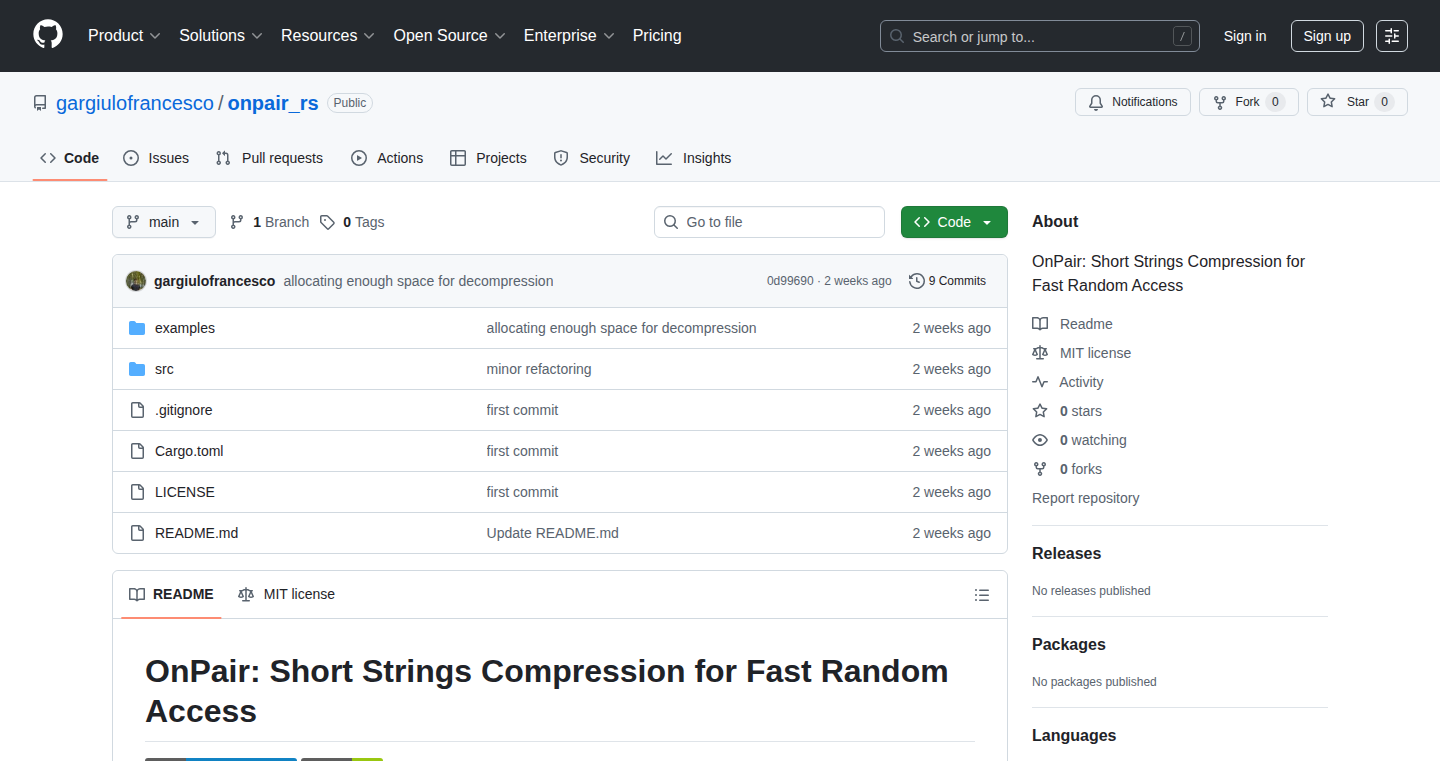Open the README.md file
Screen dimensions: 1440x761
(197, 533)
